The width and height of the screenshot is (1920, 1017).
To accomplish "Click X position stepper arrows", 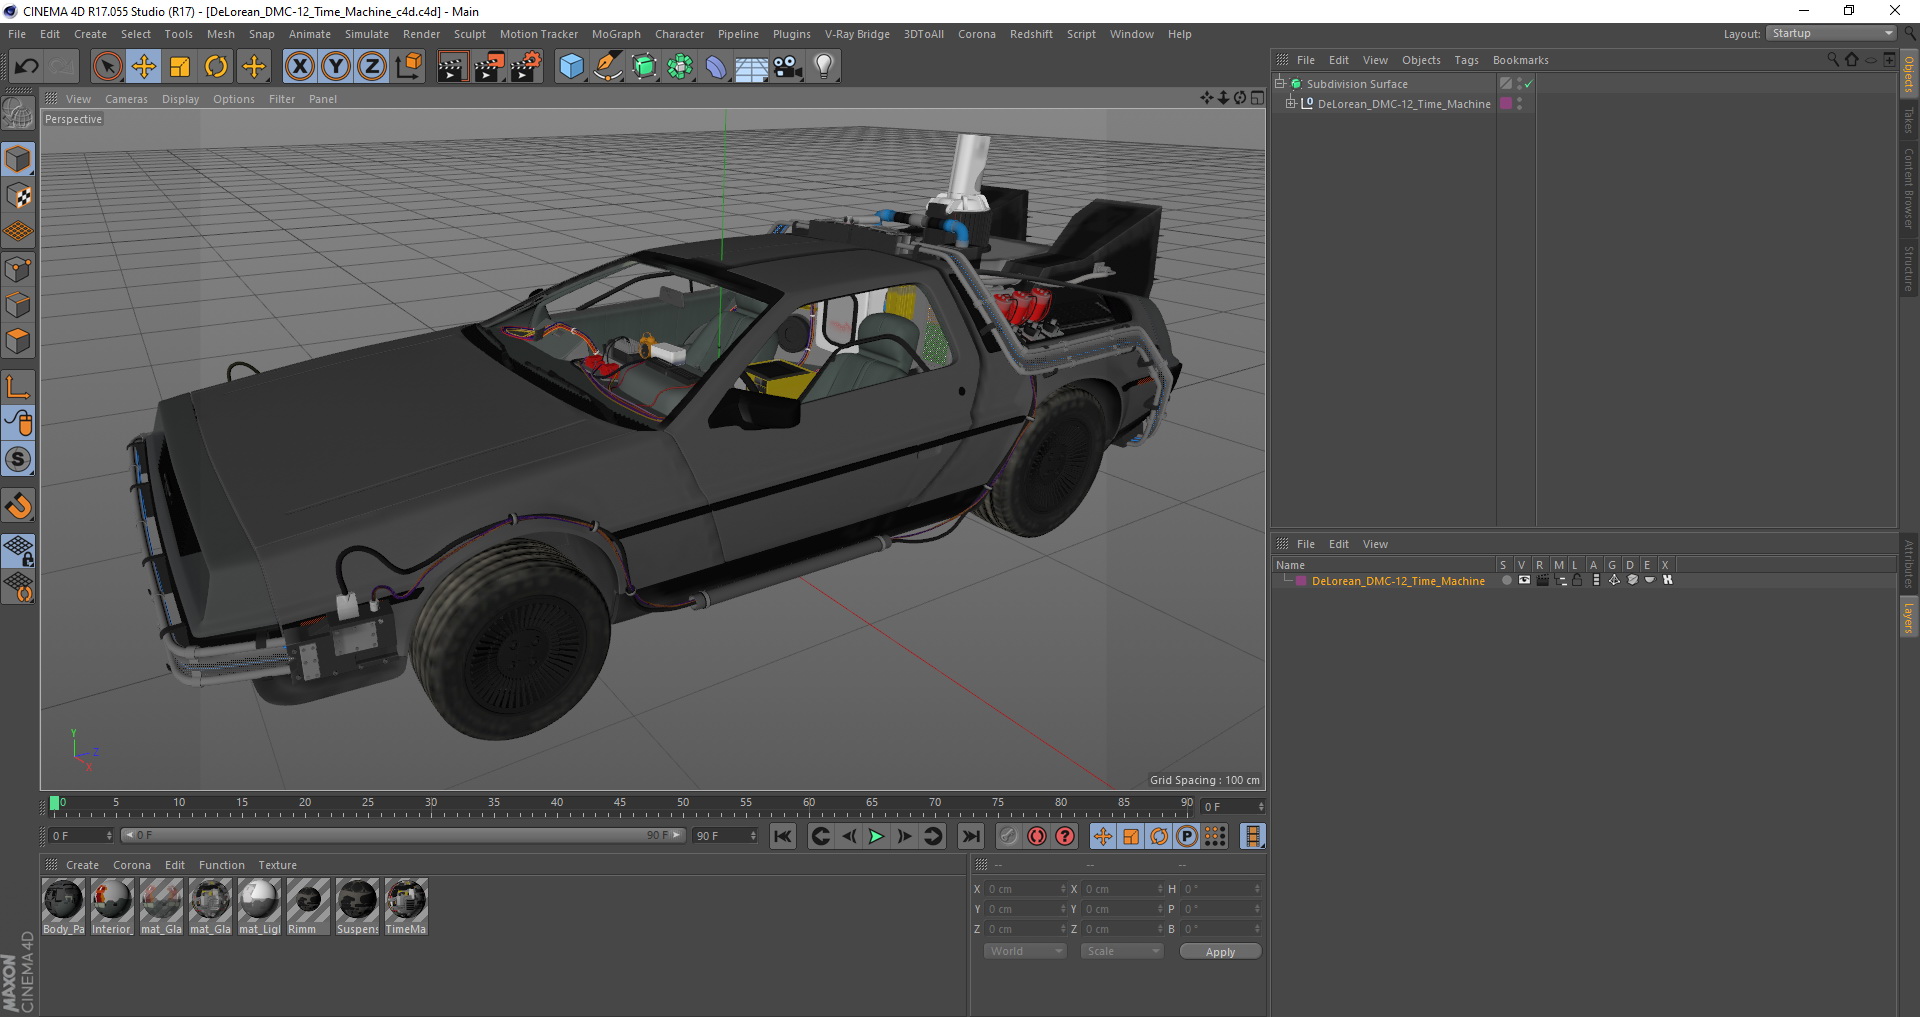I will [1063, 889].
